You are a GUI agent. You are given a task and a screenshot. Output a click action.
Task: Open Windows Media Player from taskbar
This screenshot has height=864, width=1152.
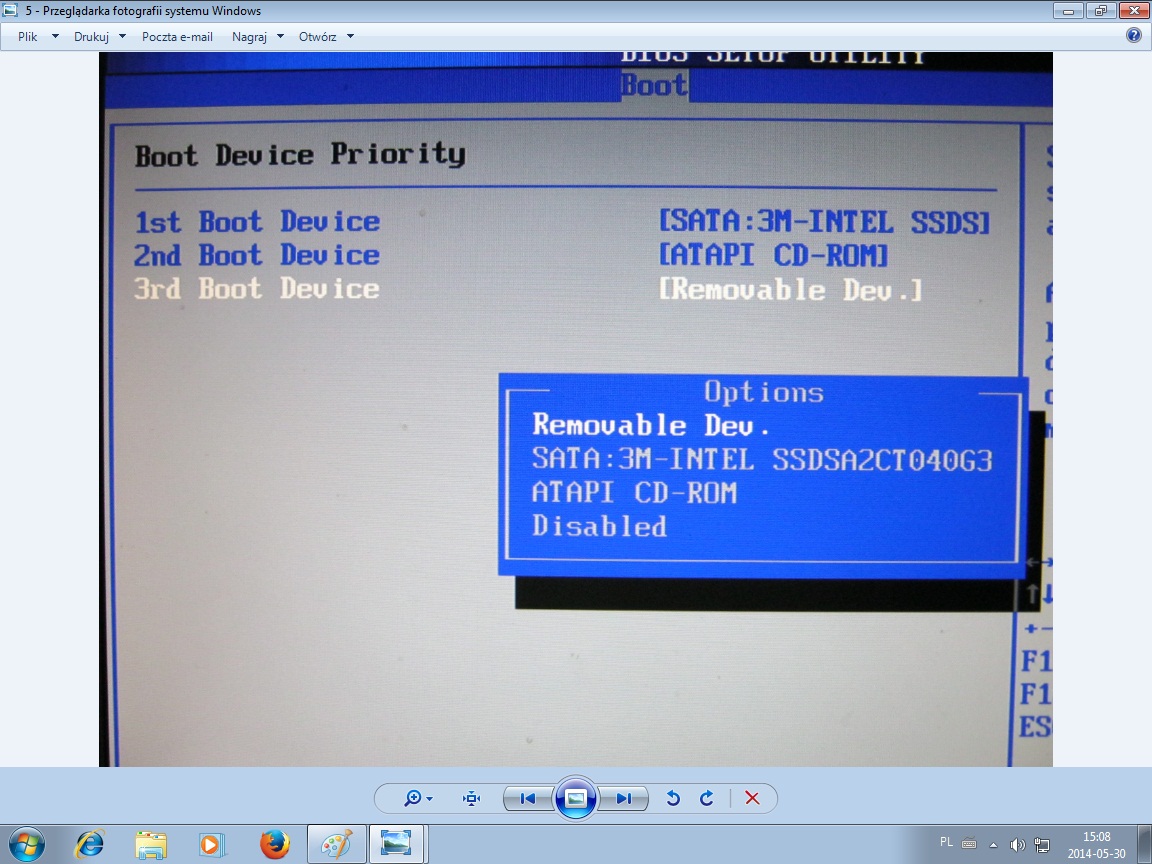point(212,844)
